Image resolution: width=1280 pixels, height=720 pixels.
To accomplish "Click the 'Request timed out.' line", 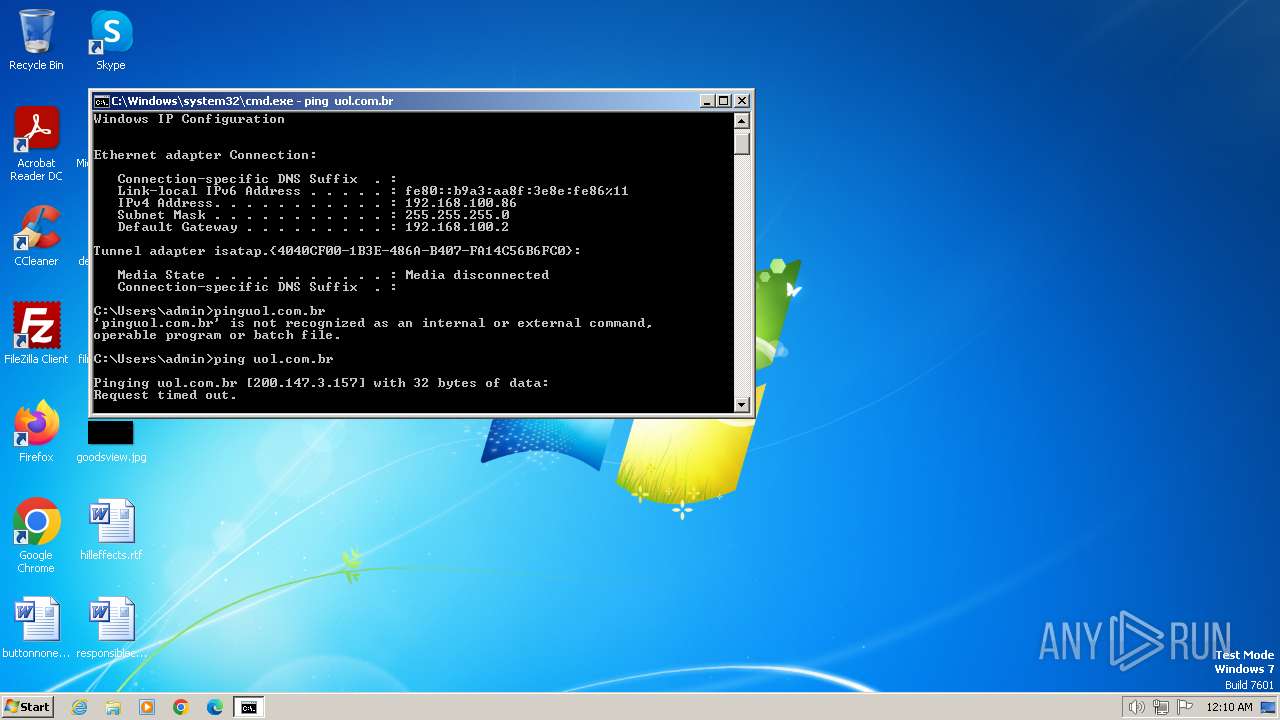I will pos(165,395).
